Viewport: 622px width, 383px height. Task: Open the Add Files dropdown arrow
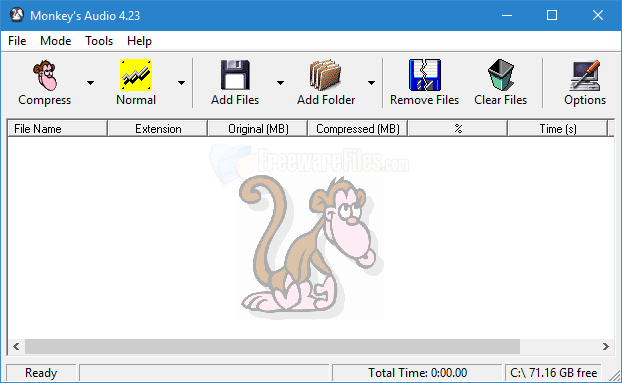coord(280,83)
